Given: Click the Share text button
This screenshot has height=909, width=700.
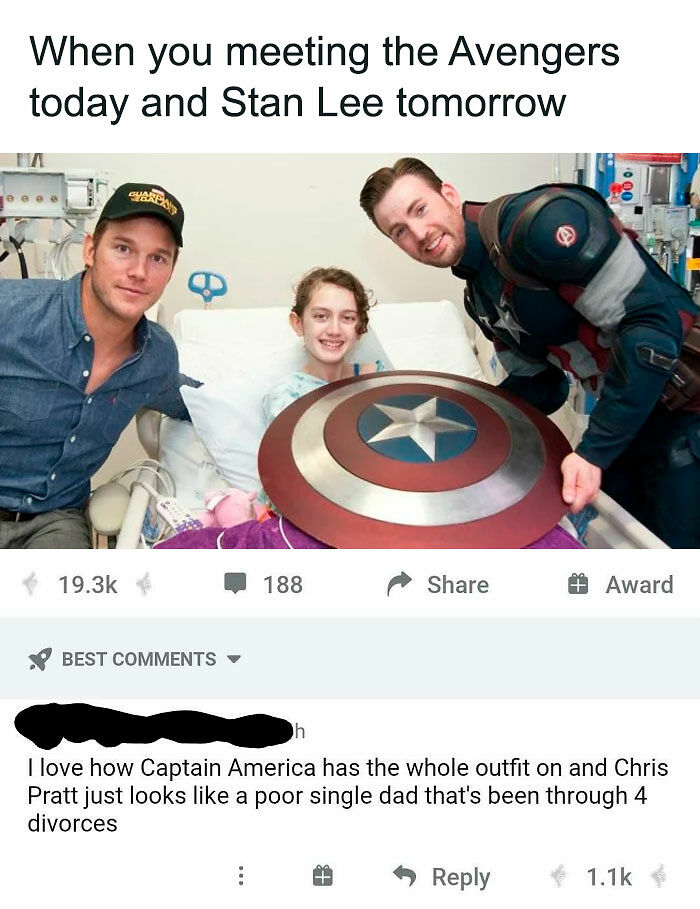Looking at the screenshot, I should pyautogui.click(x=458, y=584).
